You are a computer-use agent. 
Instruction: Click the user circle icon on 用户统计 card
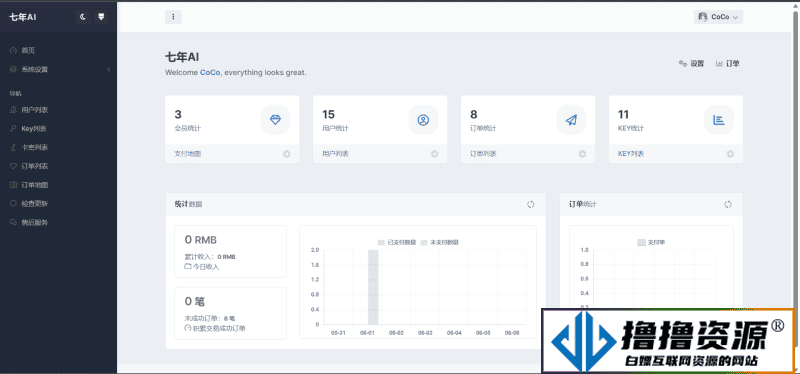423,120
